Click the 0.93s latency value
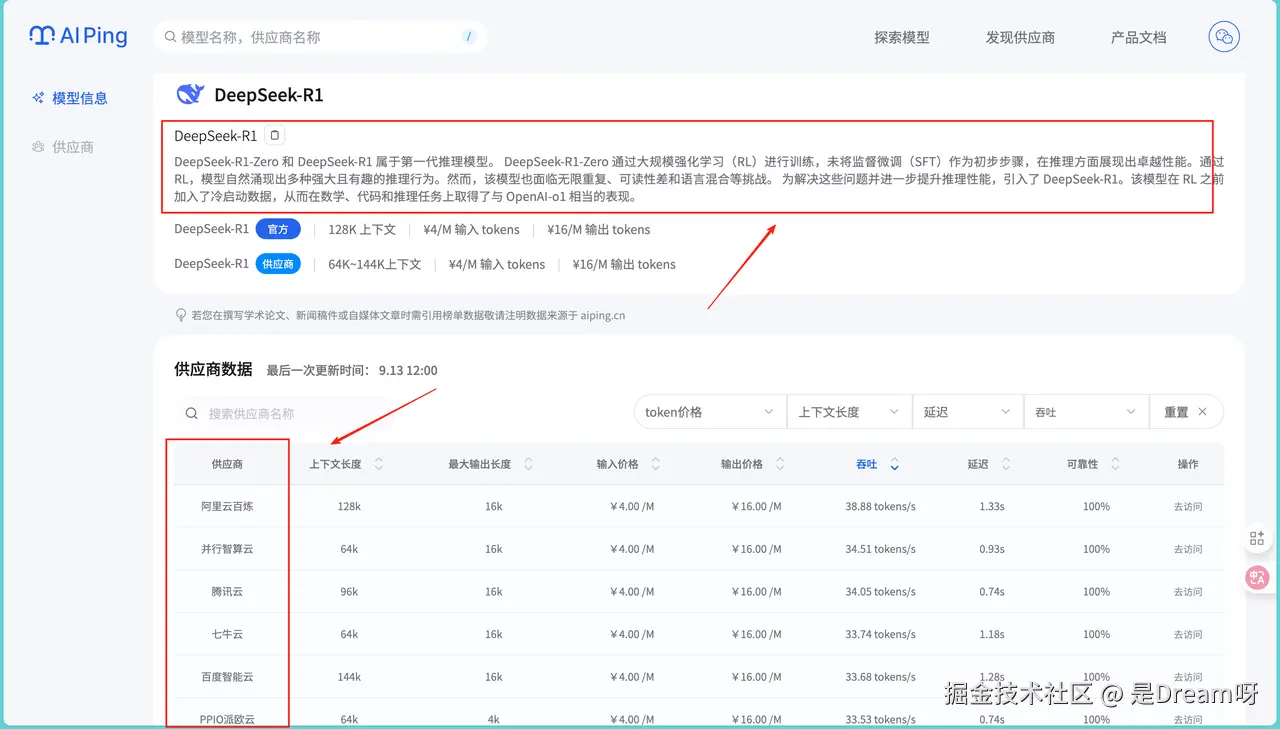Image resolution: width=1280 pixels, height=729 pixels. 992,549
